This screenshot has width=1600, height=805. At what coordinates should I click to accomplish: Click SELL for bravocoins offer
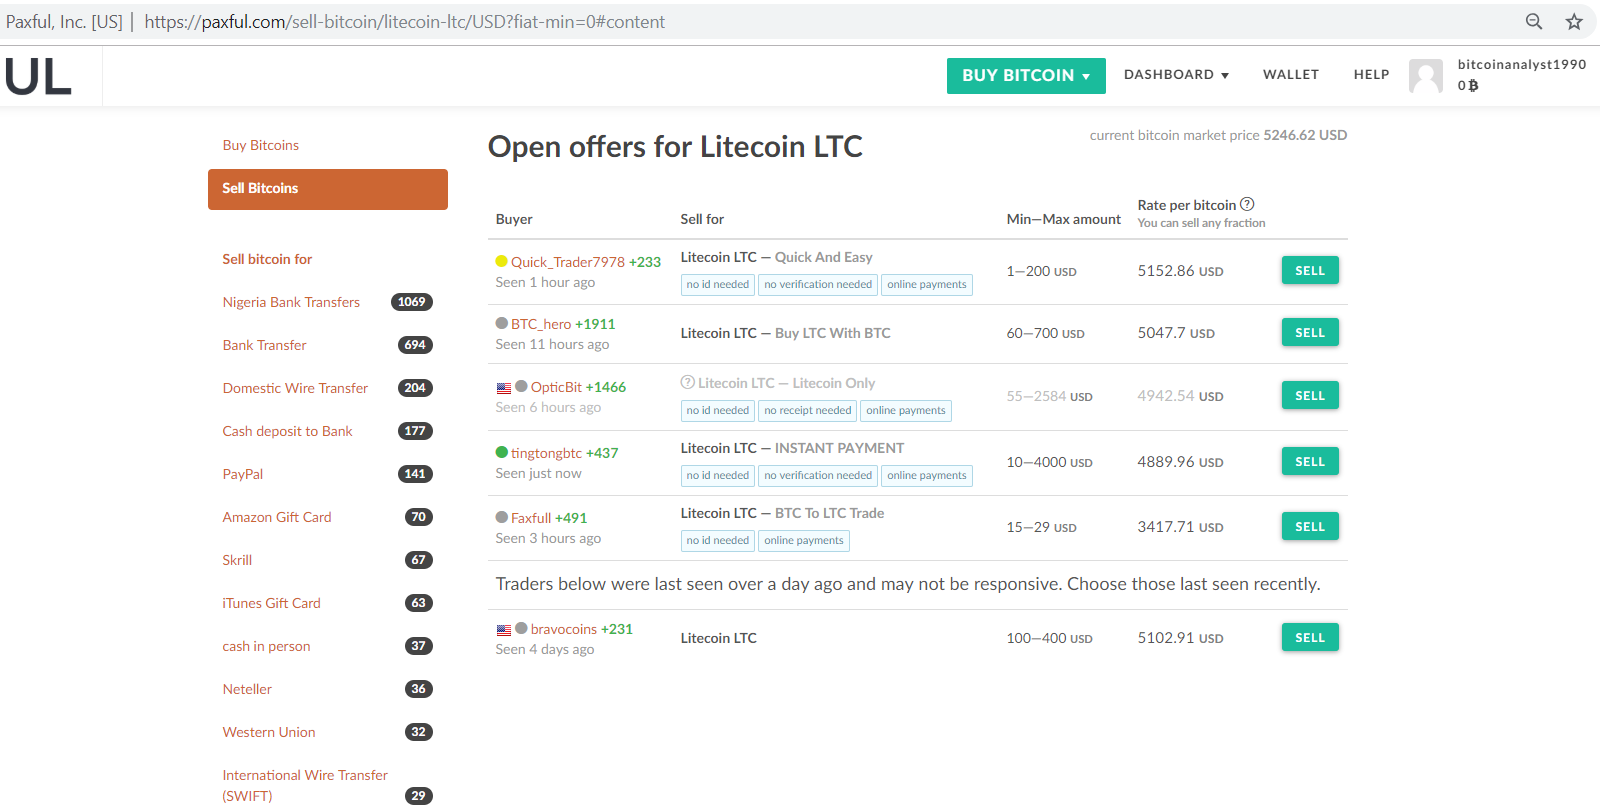click(x=1310, y=638)
